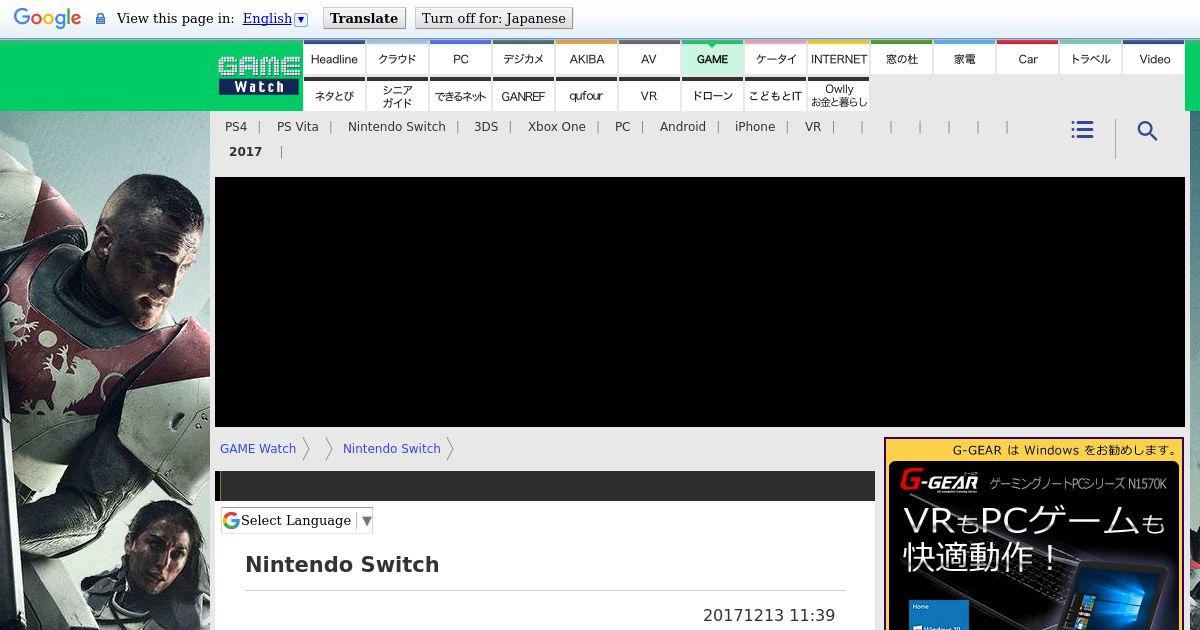Select the GAME tab
This screenshot has width=1200, height=630.
(x=712, y=58)
